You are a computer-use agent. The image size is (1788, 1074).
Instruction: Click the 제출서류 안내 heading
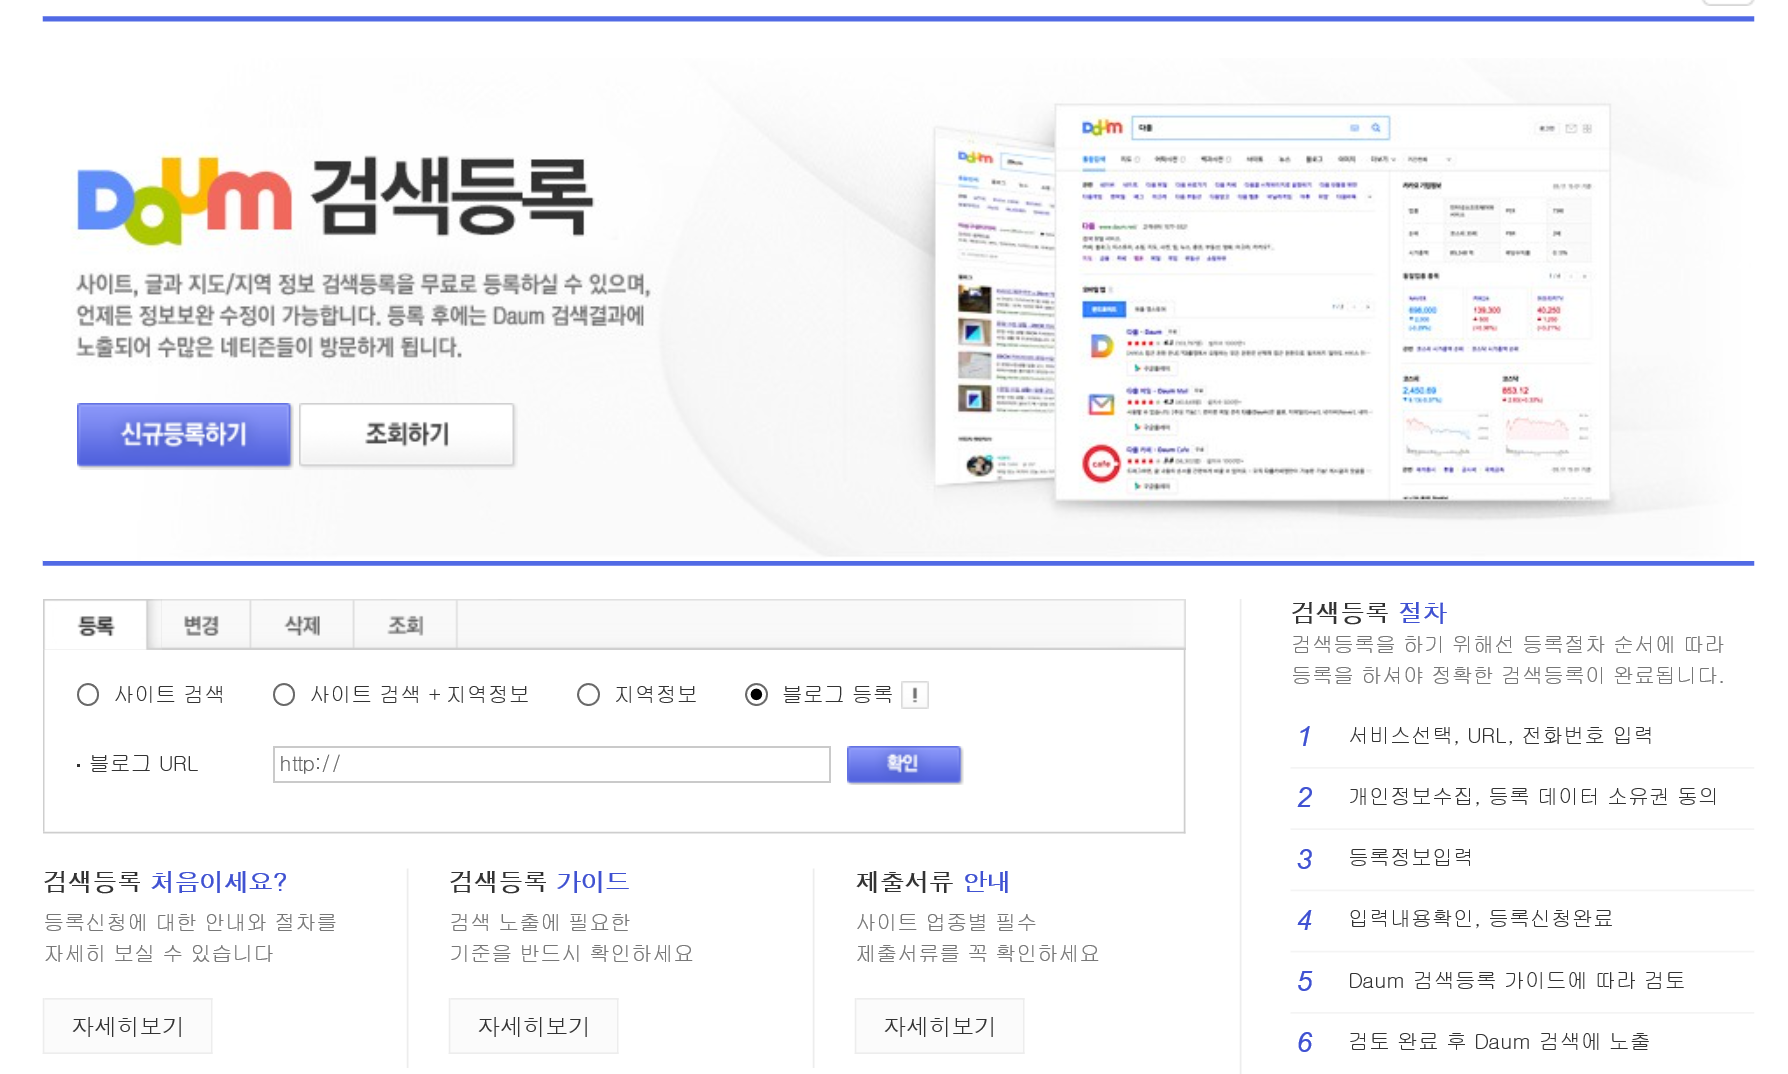933,882
